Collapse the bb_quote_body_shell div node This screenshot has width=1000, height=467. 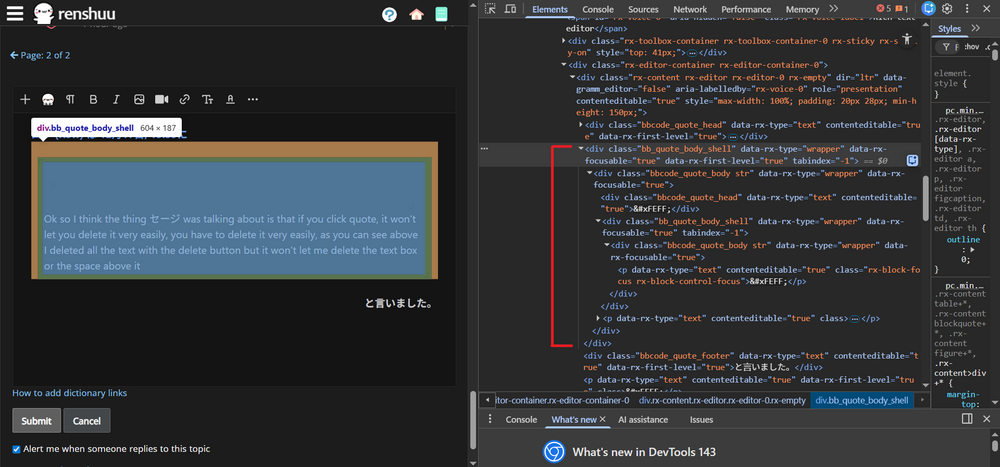pos(582,148)
